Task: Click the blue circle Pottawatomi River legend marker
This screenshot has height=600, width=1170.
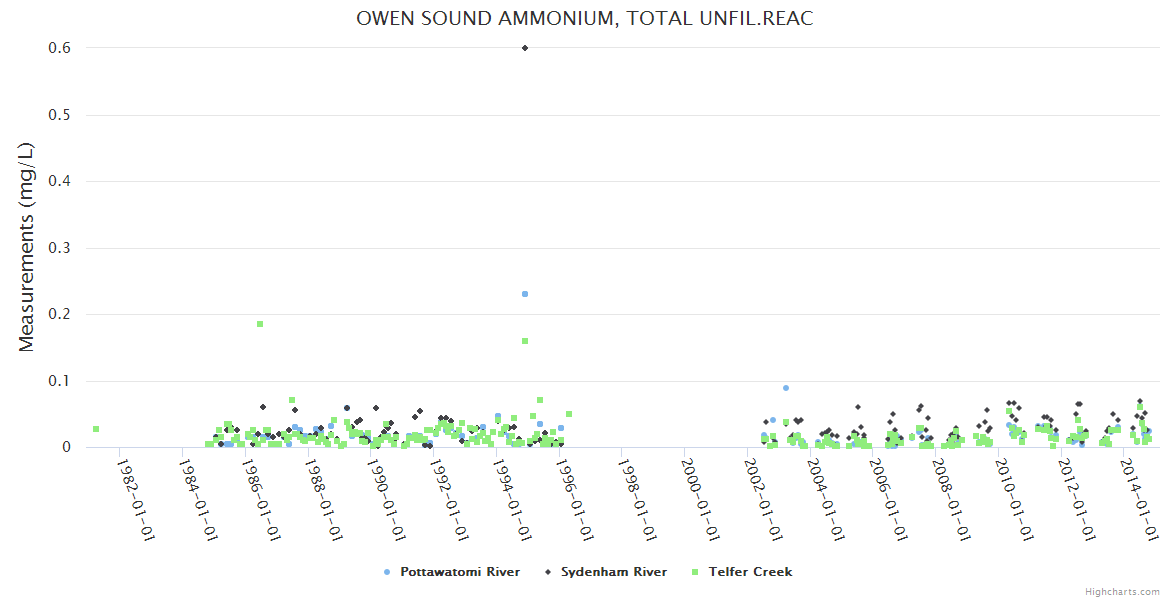Action: click(387, 572)
